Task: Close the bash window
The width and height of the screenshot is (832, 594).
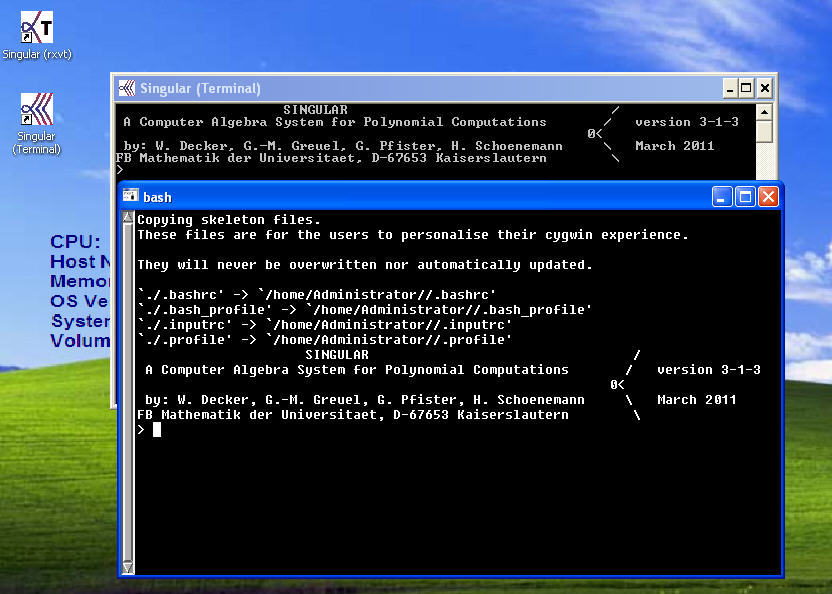Action: click(768, 197)
